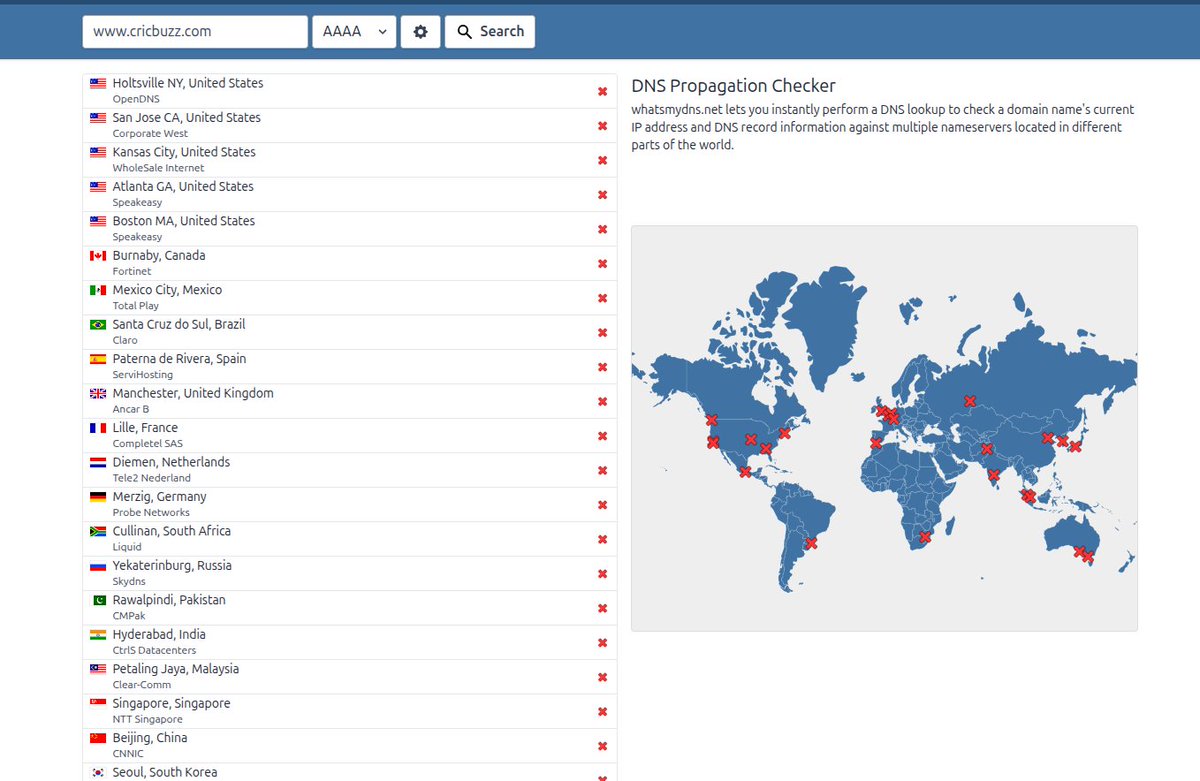1200x781 pixels.
Task: Click the Germany flag beside Merzig
Action: [98, 497]
